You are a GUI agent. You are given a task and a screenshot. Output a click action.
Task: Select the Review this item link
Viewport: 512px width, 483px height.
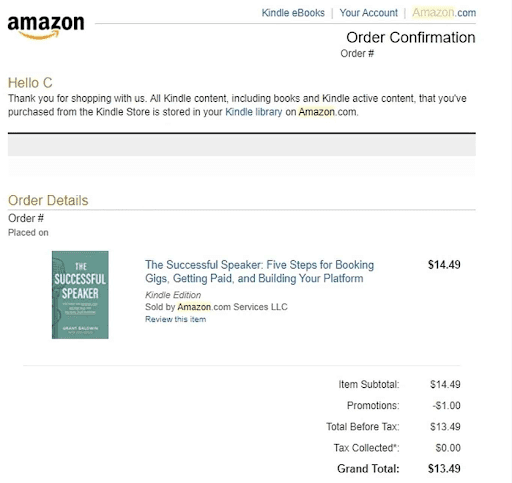175,319
